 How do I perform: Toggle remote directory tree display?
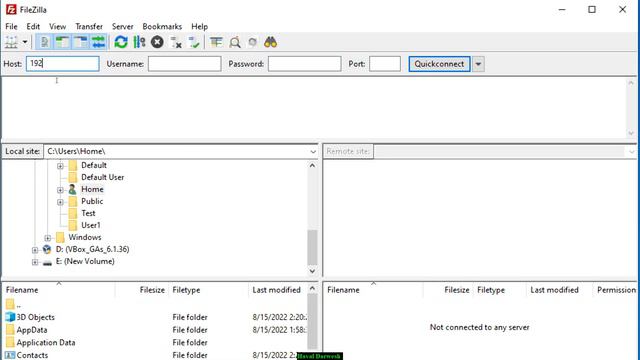[80, 42]
